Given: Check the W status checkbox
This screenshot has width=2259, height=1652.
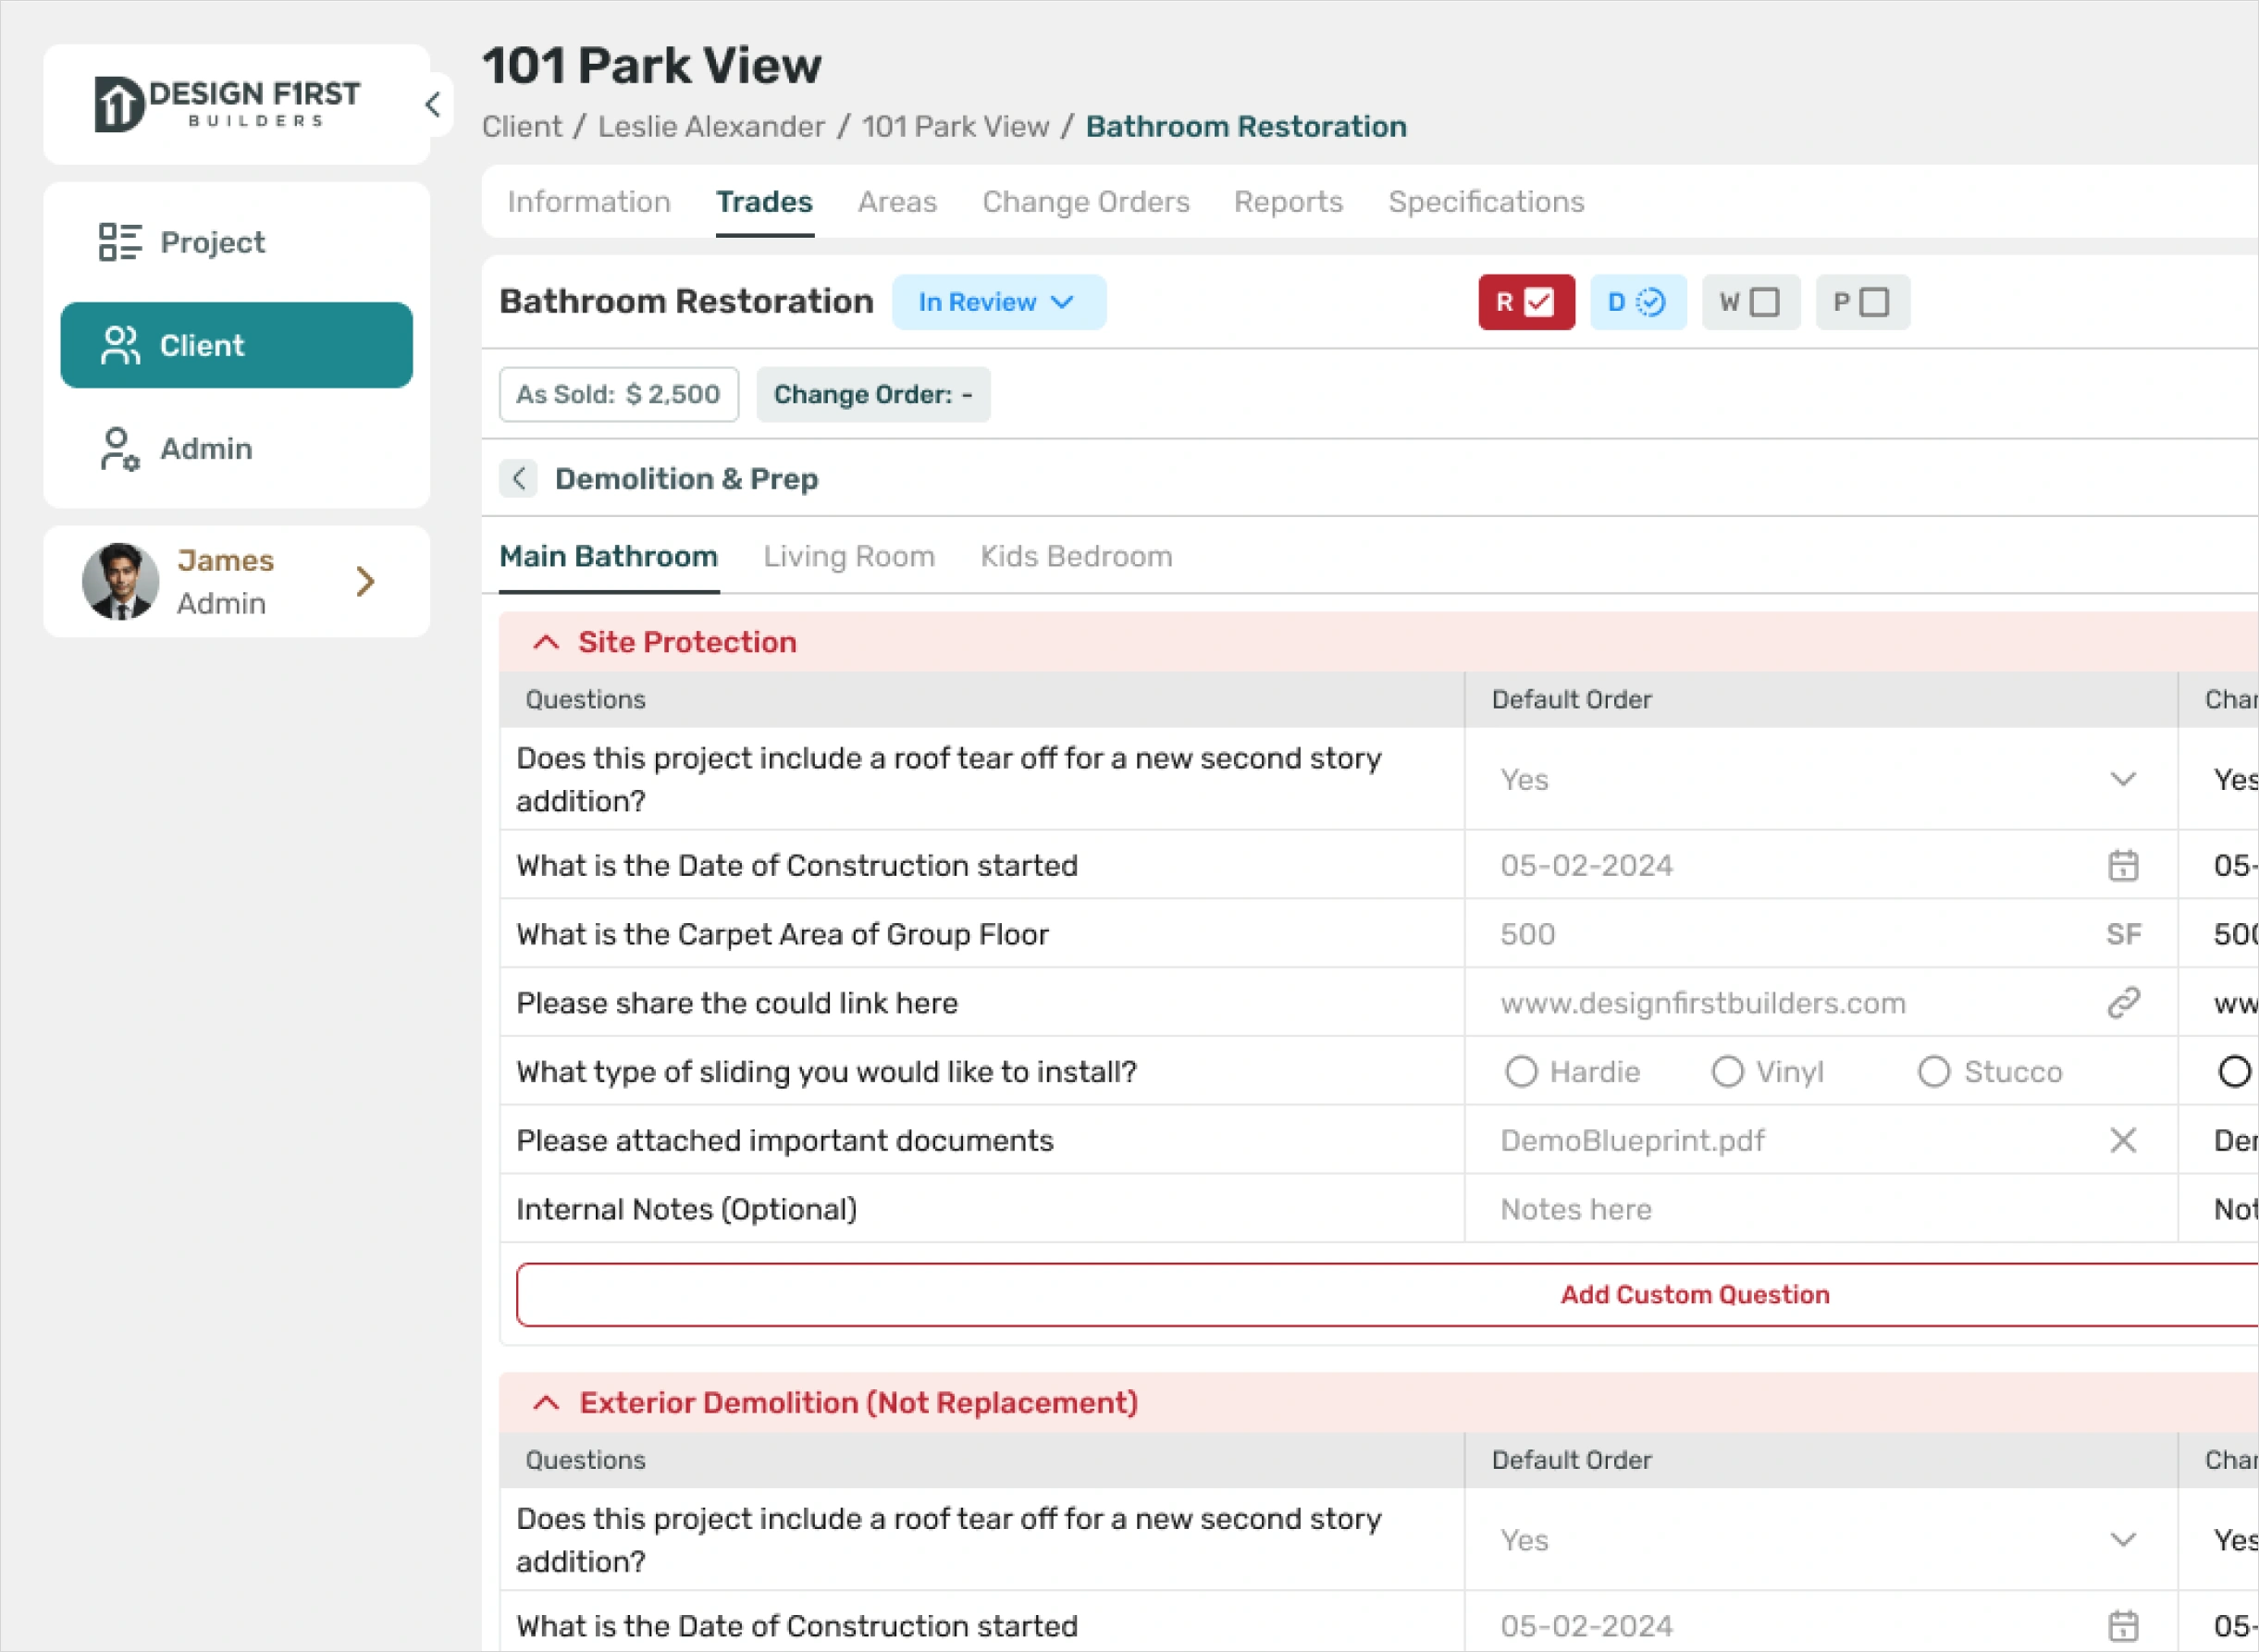Looking at the screenshot, I should pyautogui.click(x=1764, y=302).
